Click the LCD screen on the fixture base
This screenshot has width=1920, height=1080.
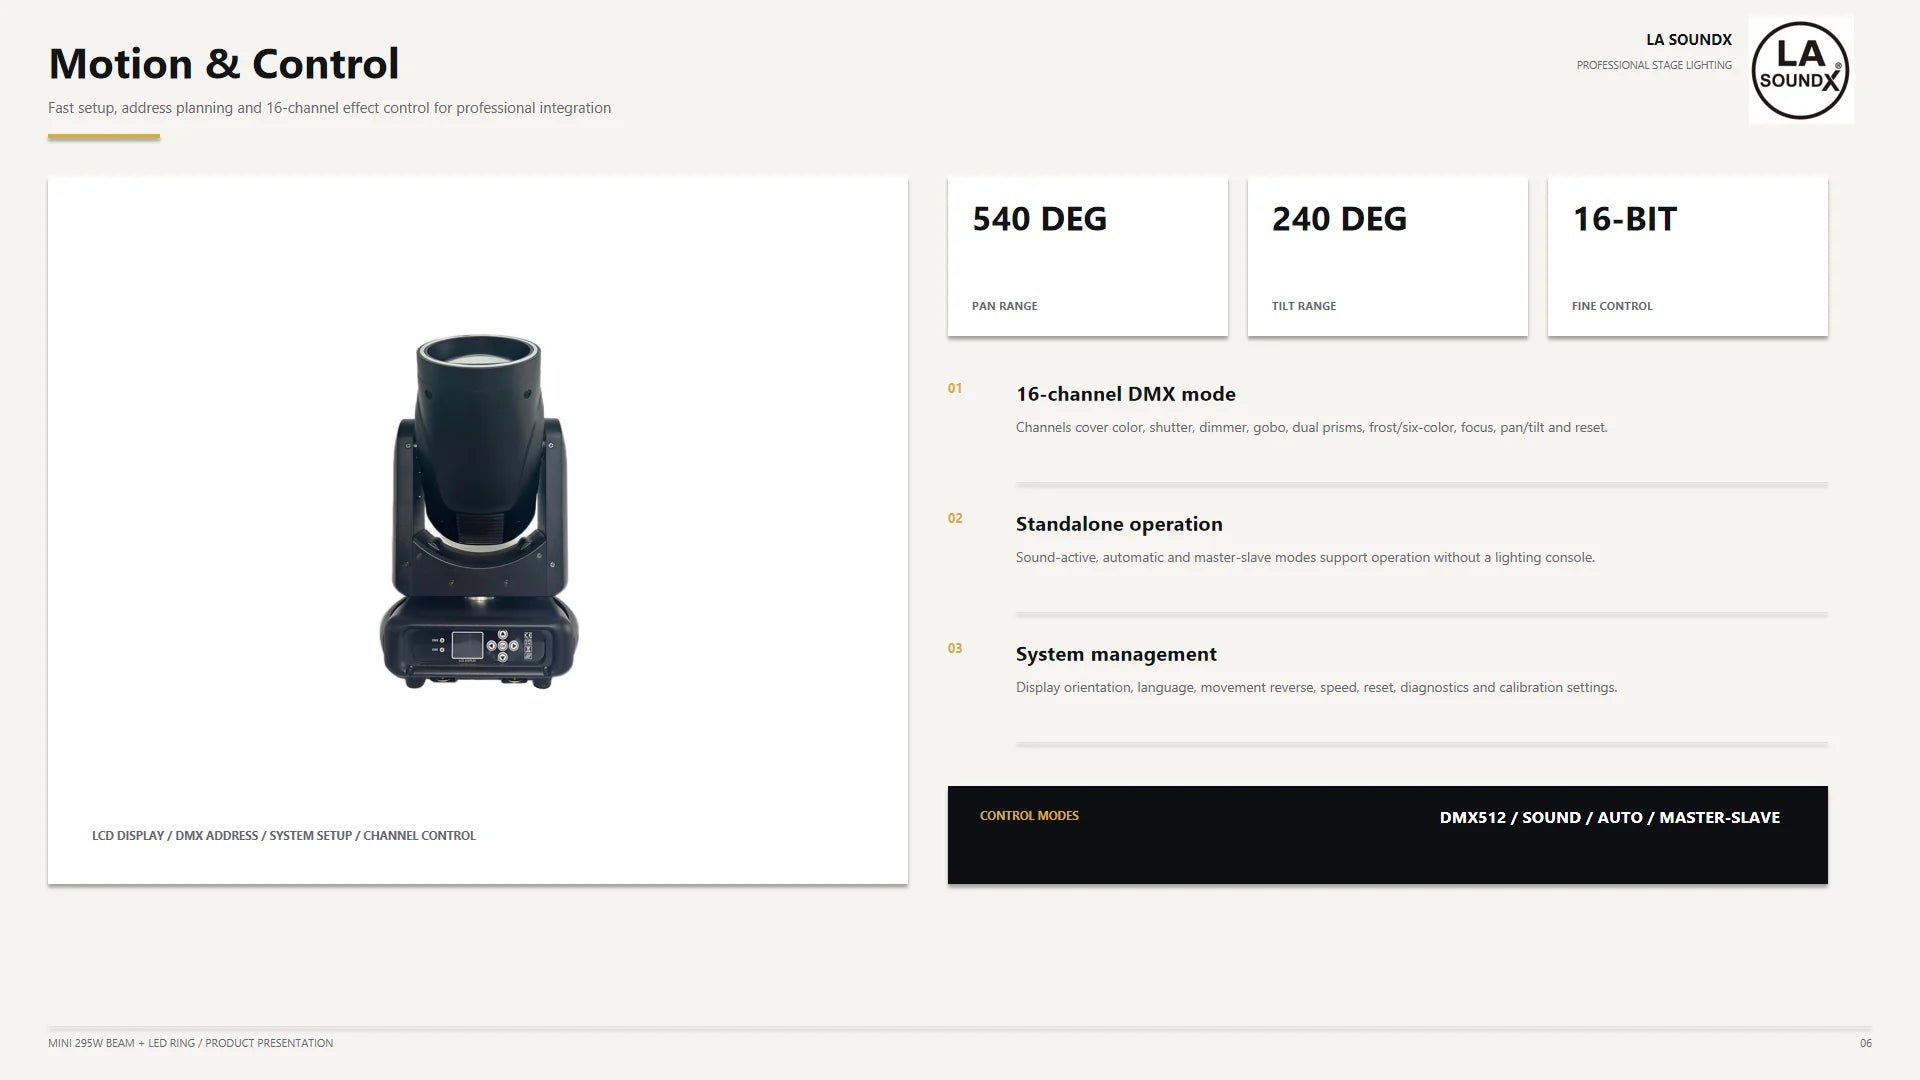pyautogui.click(x=467, y=645)
